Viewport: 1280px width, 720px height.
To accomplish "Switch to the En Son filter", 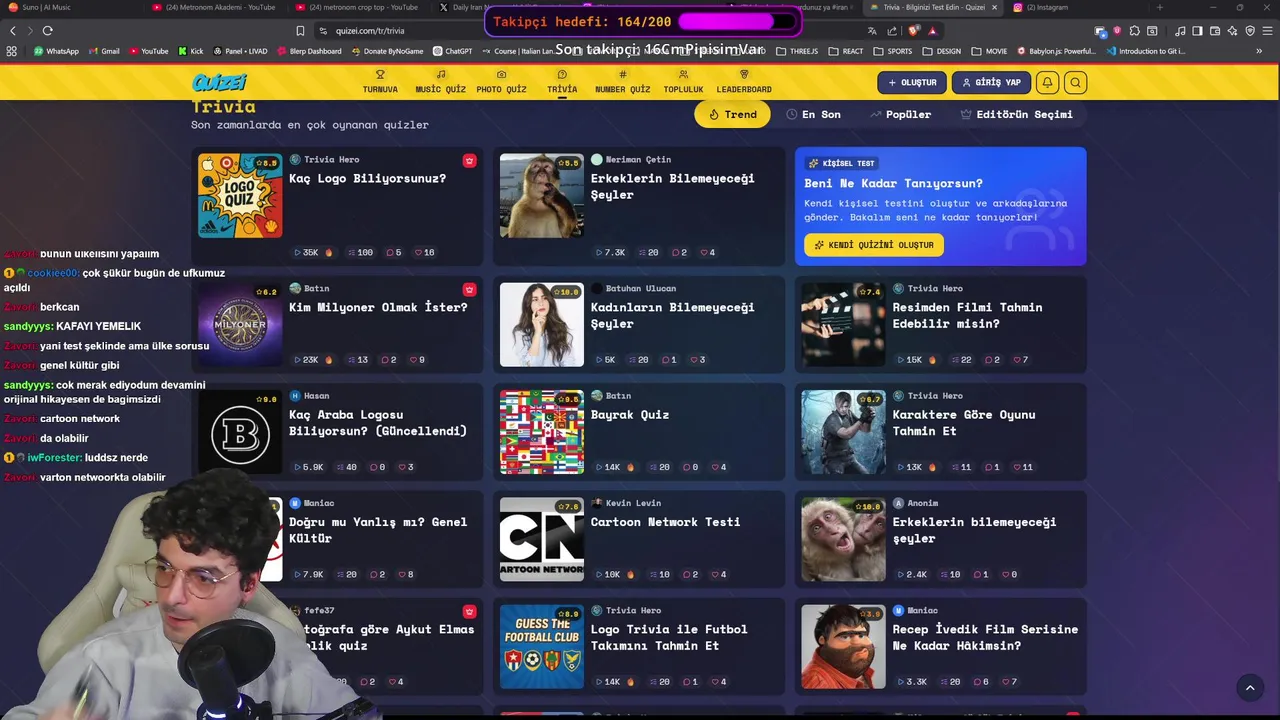I will coord(813,114).
